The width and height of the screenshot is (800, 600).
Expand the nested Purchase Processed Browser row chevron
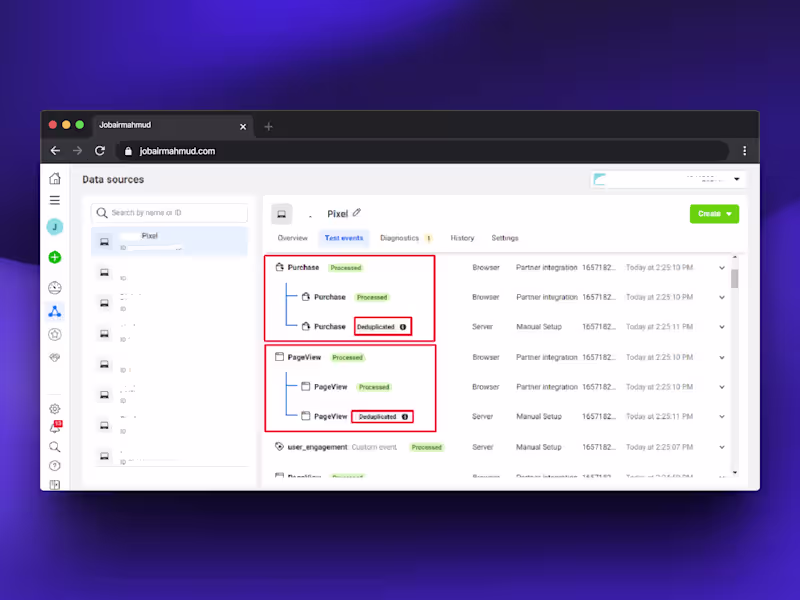point(722,297)
